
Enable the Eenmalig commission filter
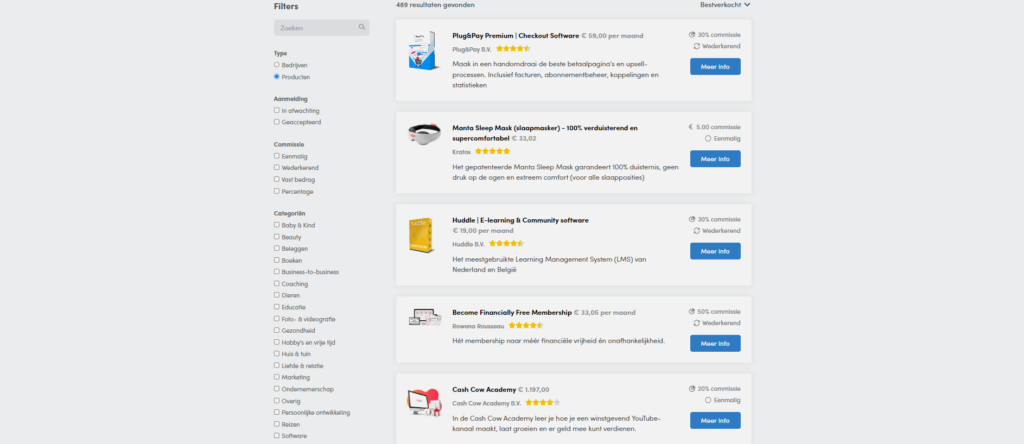[x=277, y=156]
